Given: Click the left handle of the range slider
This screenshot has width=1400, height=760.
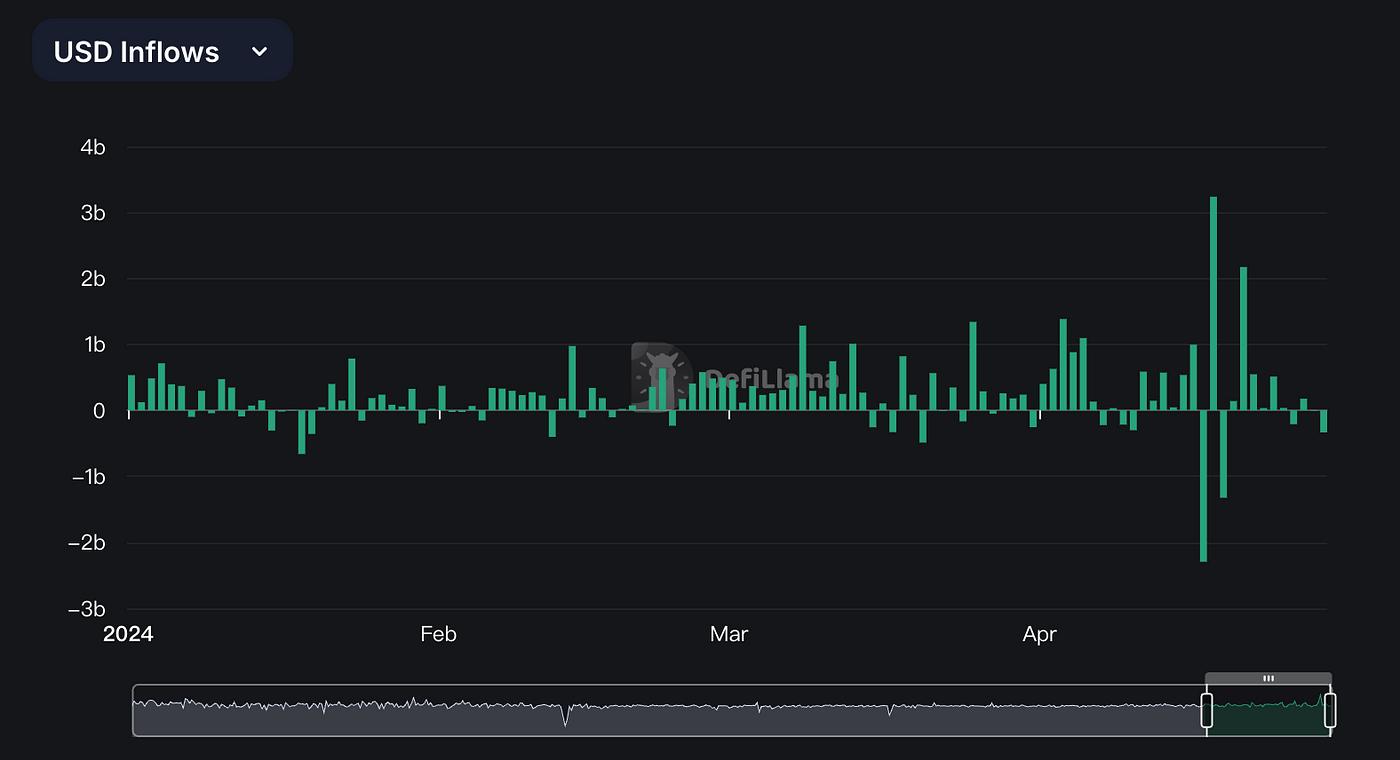Looking at the screenshot, I should [x=1207, y=711].
